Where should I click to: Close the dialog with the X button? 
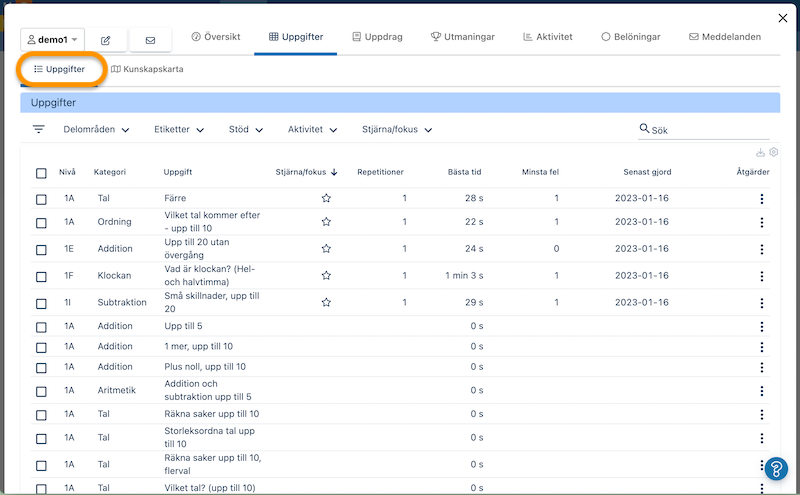pyautogui.click(x=783, y=17)
